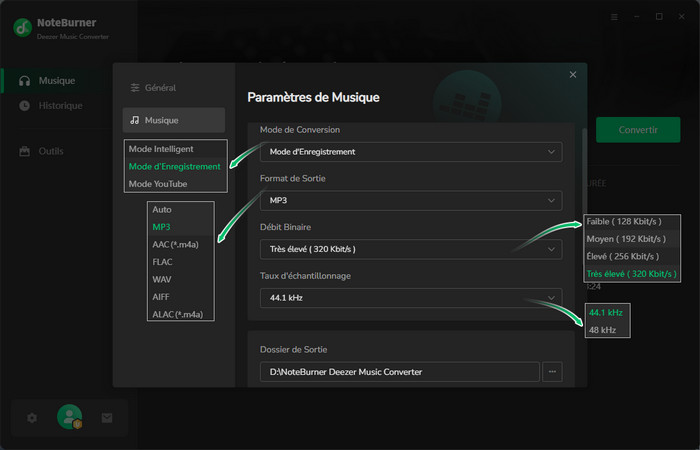Open the Historique section
This screenshot has height=450, width=700.
50,106
